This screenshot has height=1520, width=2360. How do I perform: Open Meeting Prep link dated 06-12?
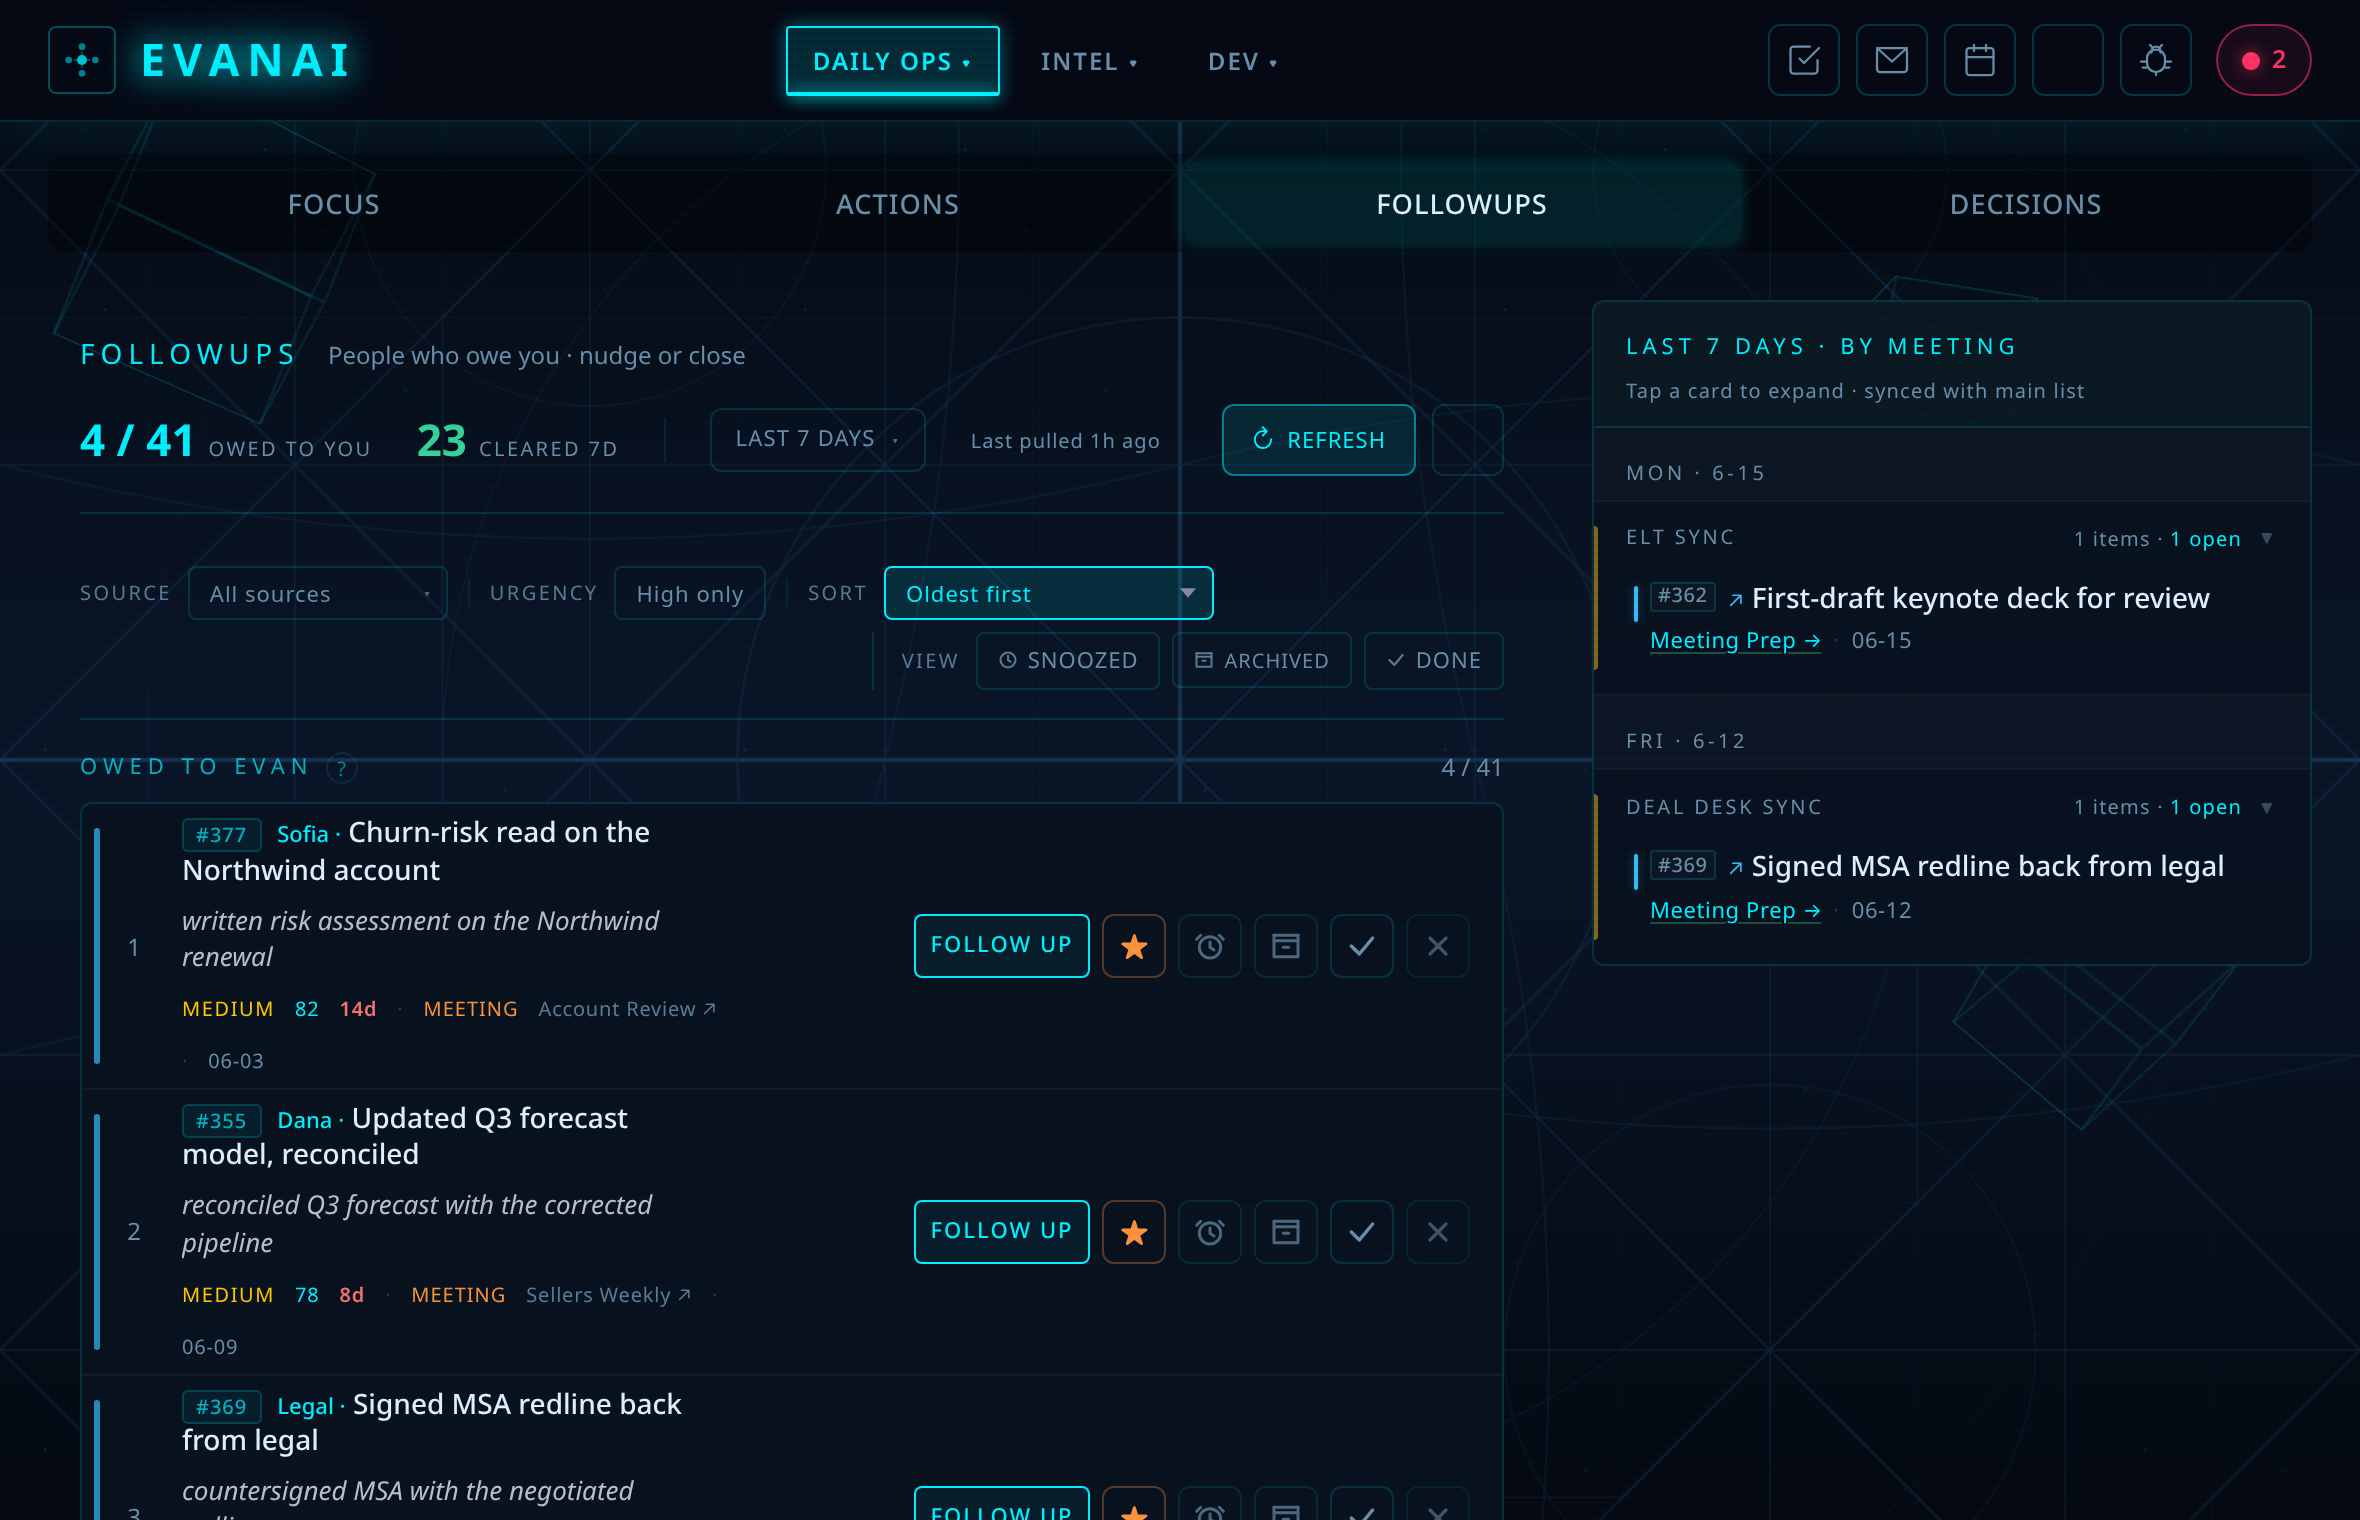pos(1735,911)
